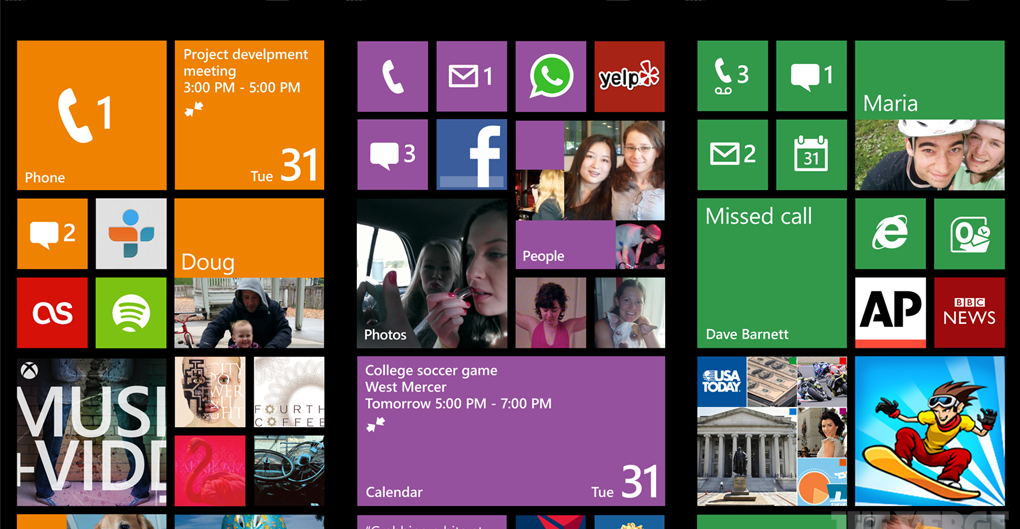Open the Missed call Dave Barnett tile
The height and width of the screenshot is (529, 1020).
point(772,273)
